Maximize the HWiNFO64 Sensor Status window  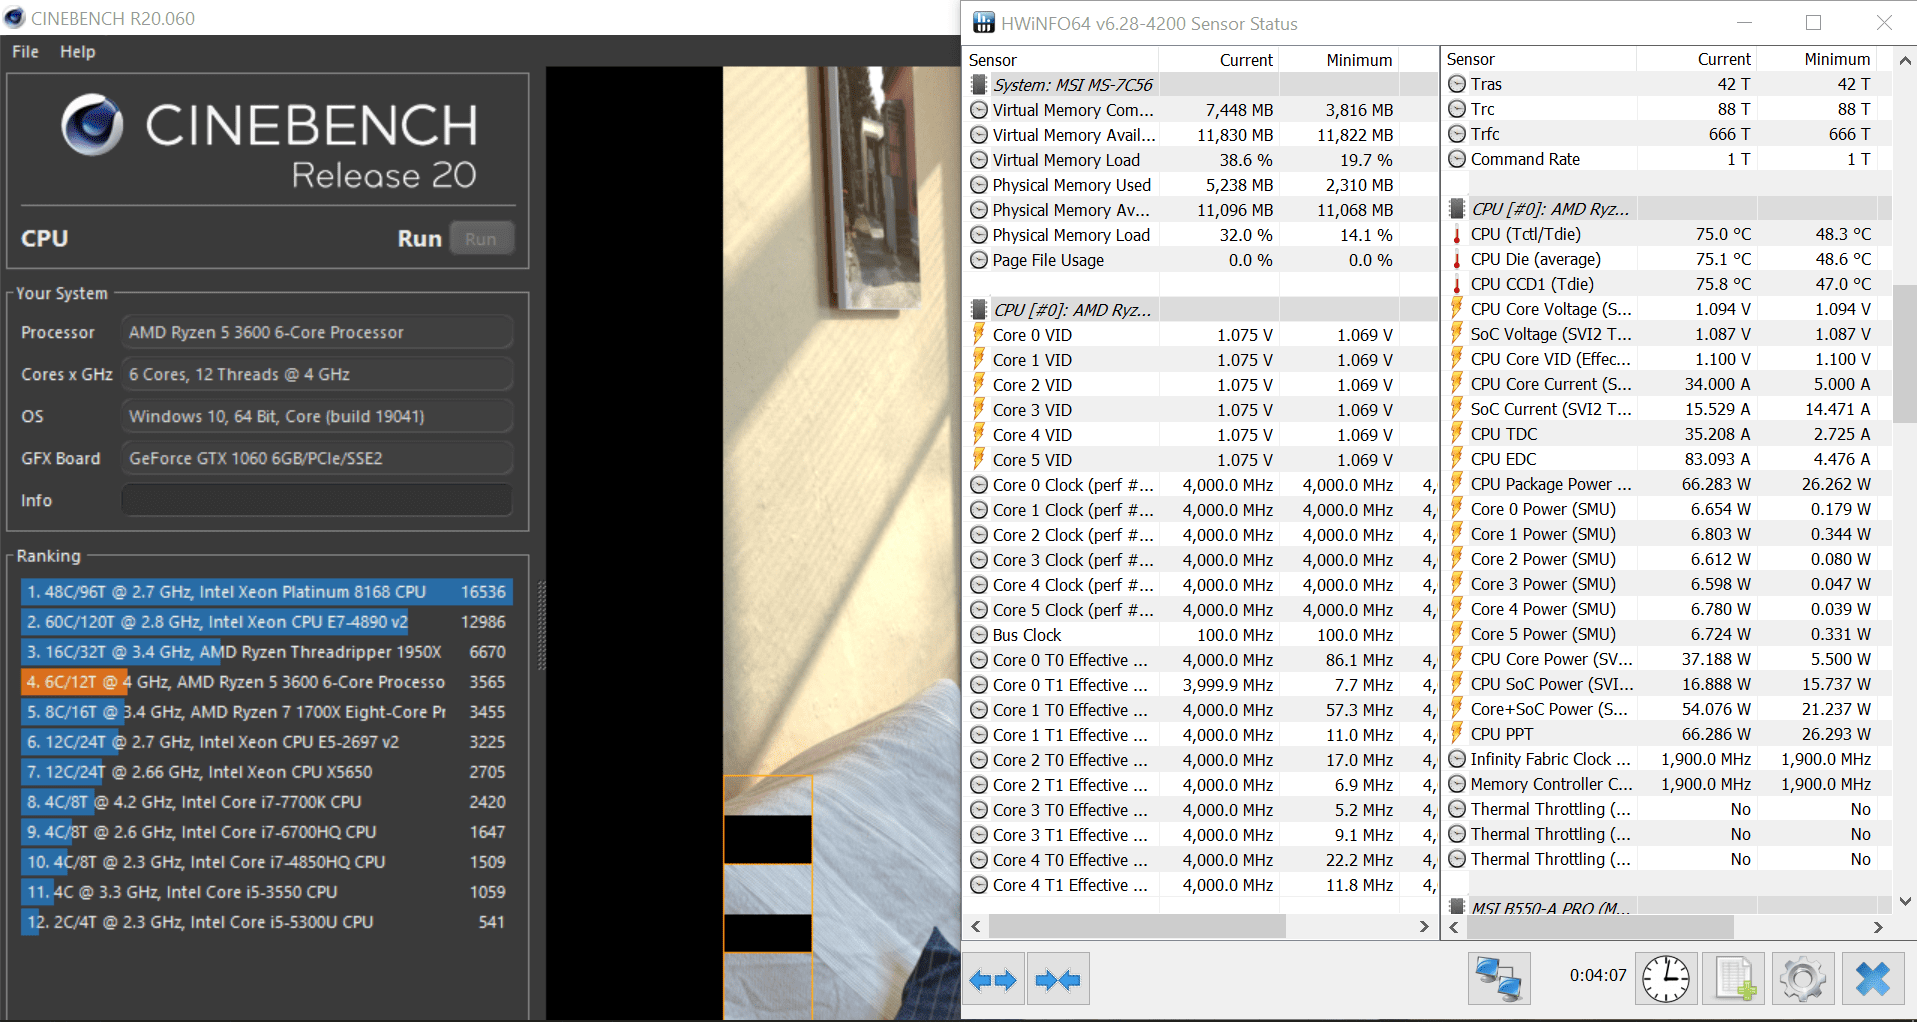tap(1813, 22)
